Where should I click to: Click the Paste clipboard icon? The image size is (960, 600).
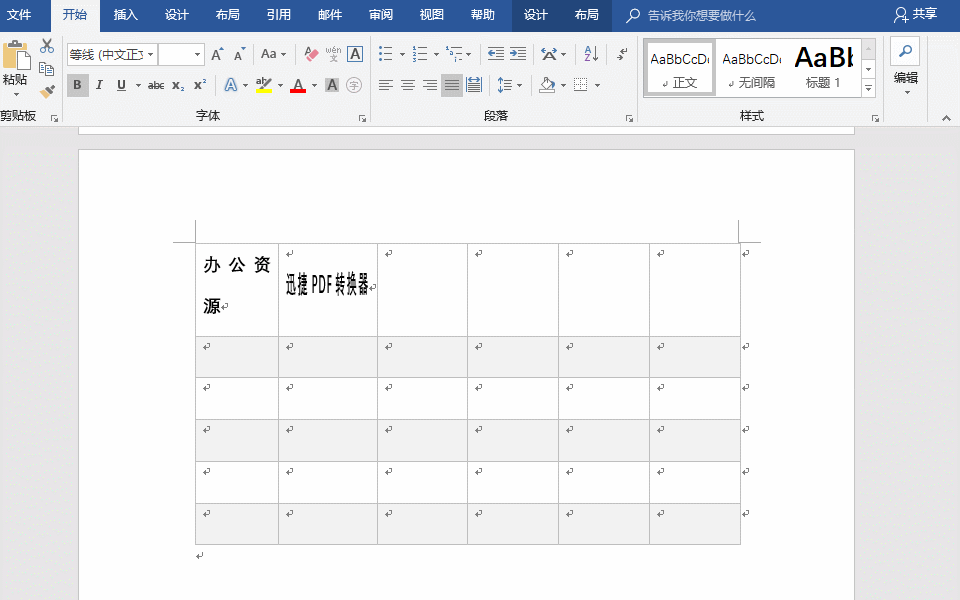[x=16, y=56]
